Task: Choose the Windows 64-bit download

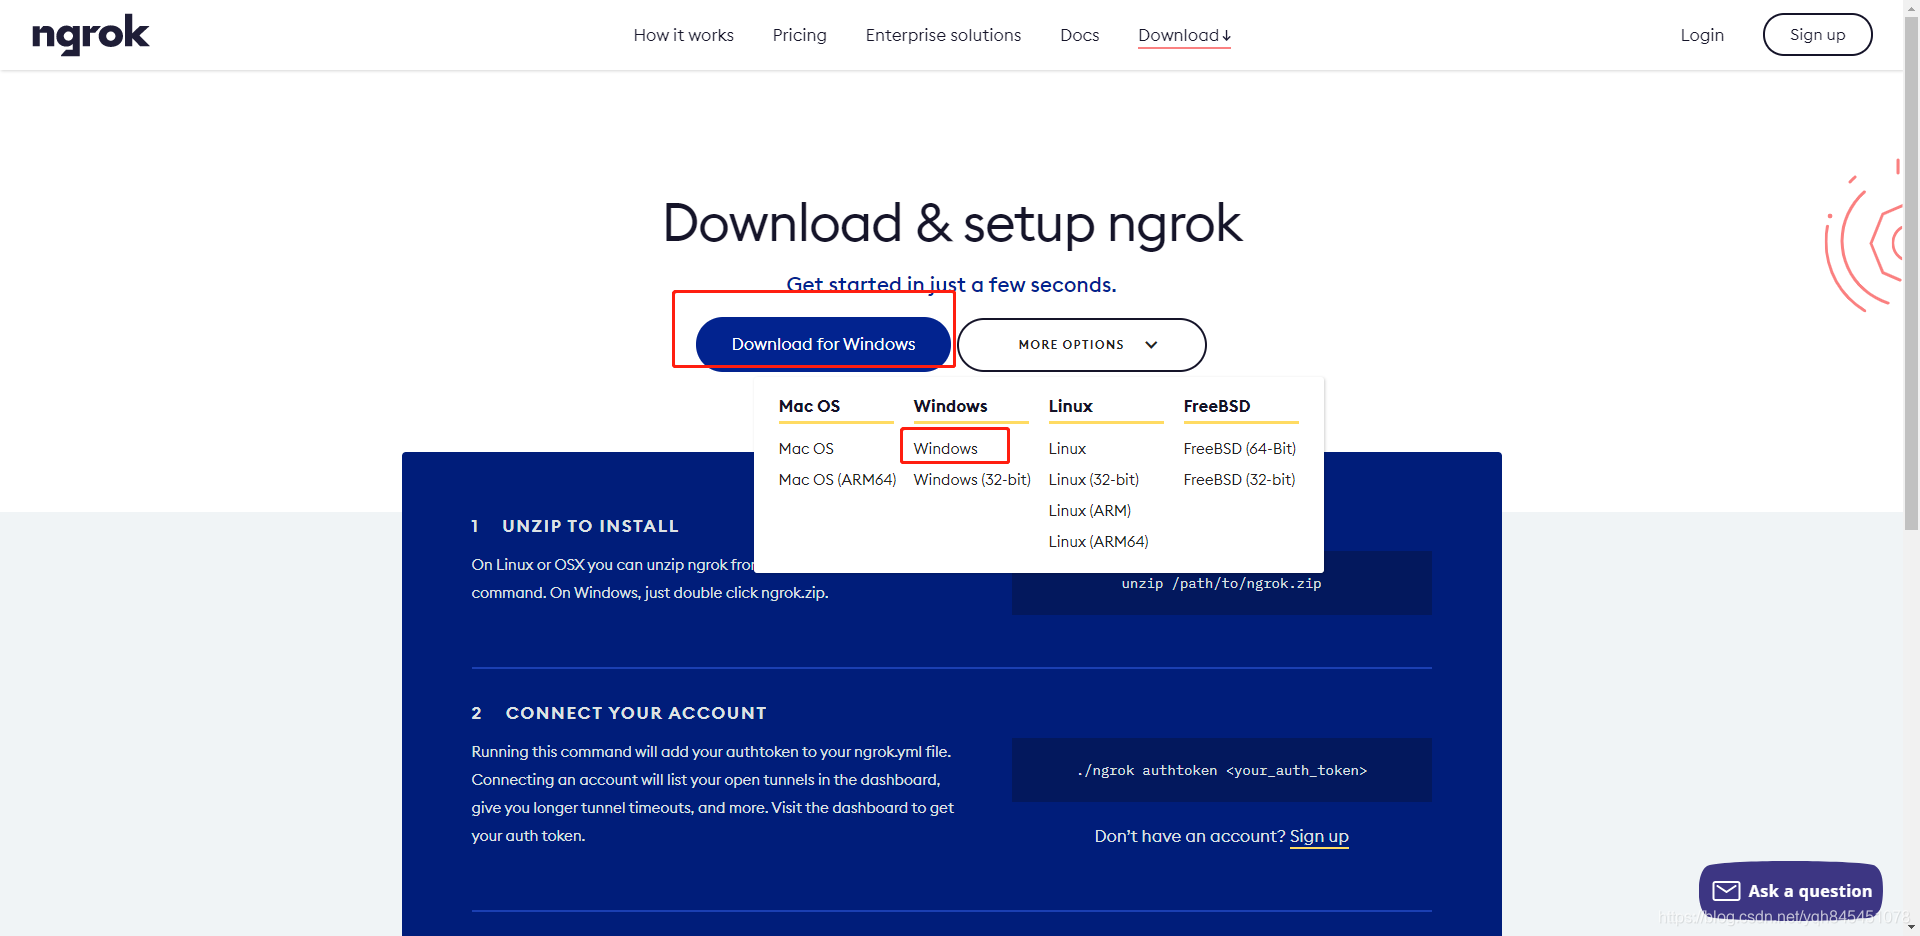Action: (x=945, y=449)
